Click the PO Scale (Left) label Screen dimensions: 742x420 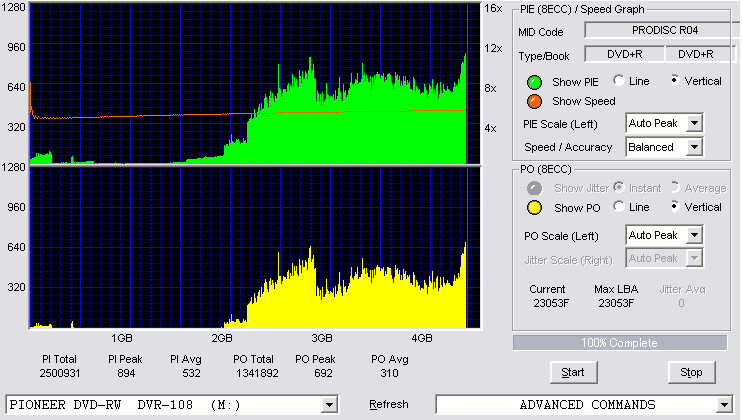pos(561,236)
